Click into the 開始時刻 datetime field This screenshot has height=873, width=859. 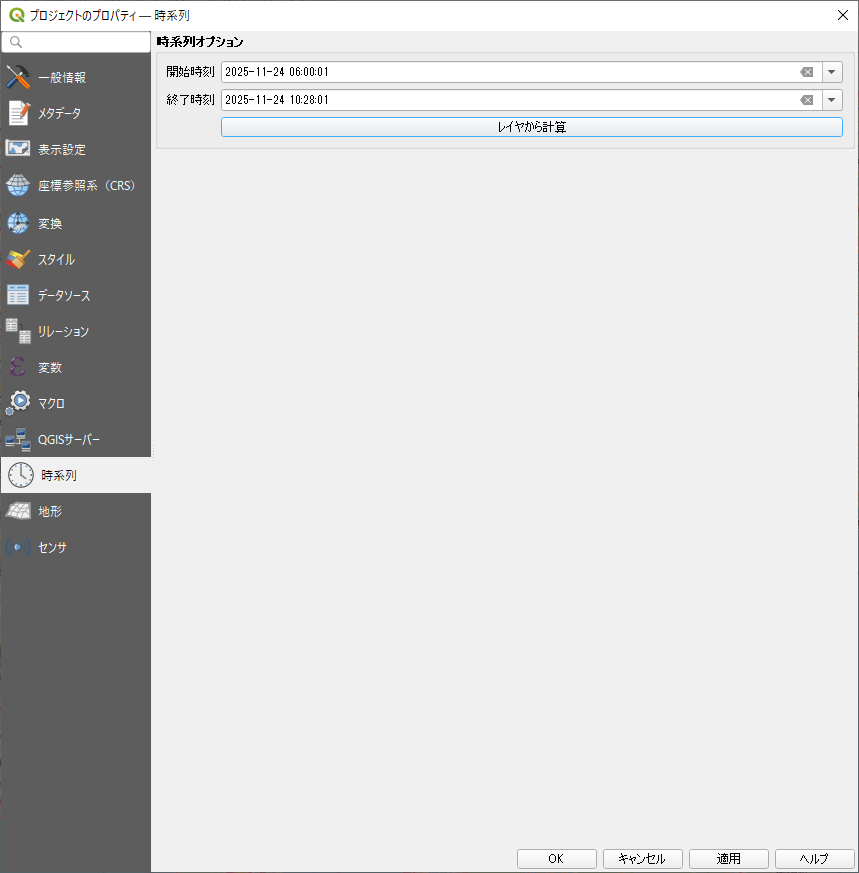pos(500,72)
